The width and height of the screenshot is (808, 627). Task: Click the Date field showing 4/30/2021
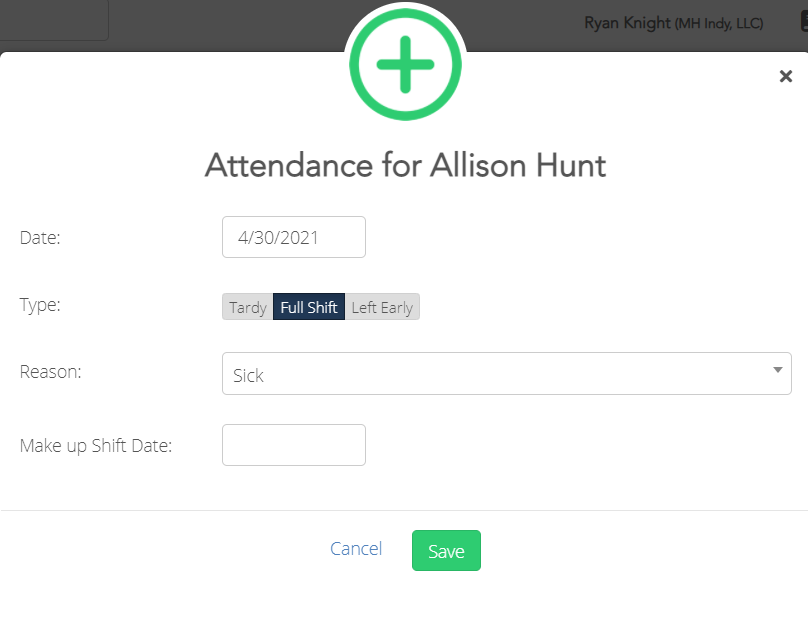(294, 237)
